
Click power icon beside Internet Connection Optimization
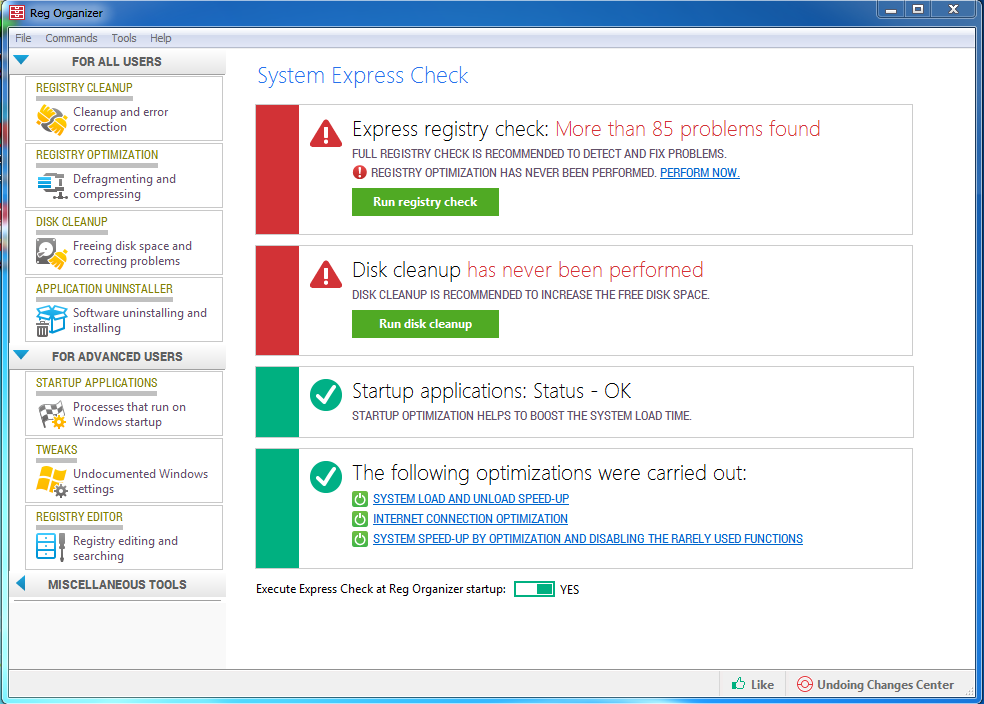point(360,519)
